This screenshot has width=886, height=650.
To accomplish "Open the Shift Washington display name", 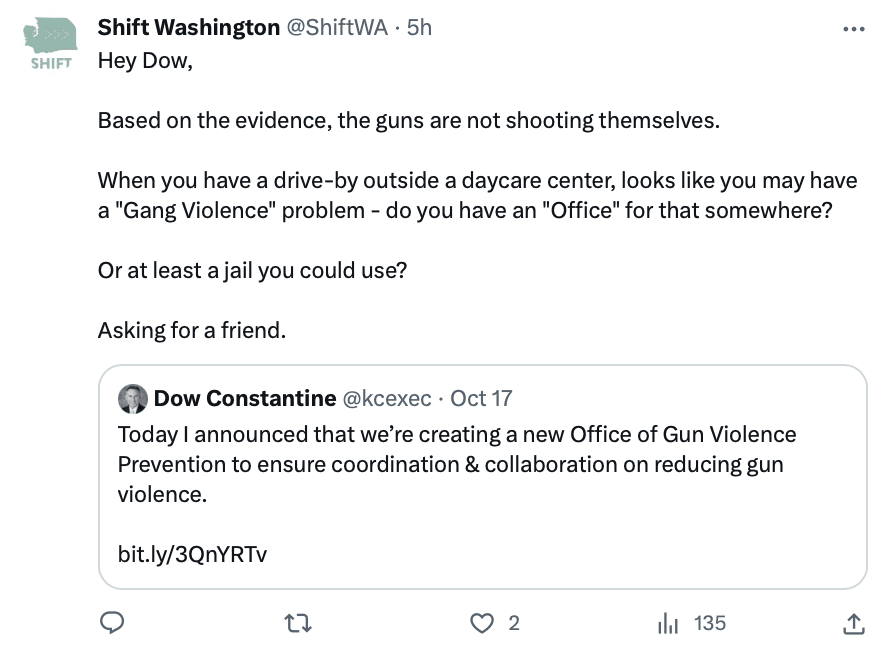I will 188,28.
